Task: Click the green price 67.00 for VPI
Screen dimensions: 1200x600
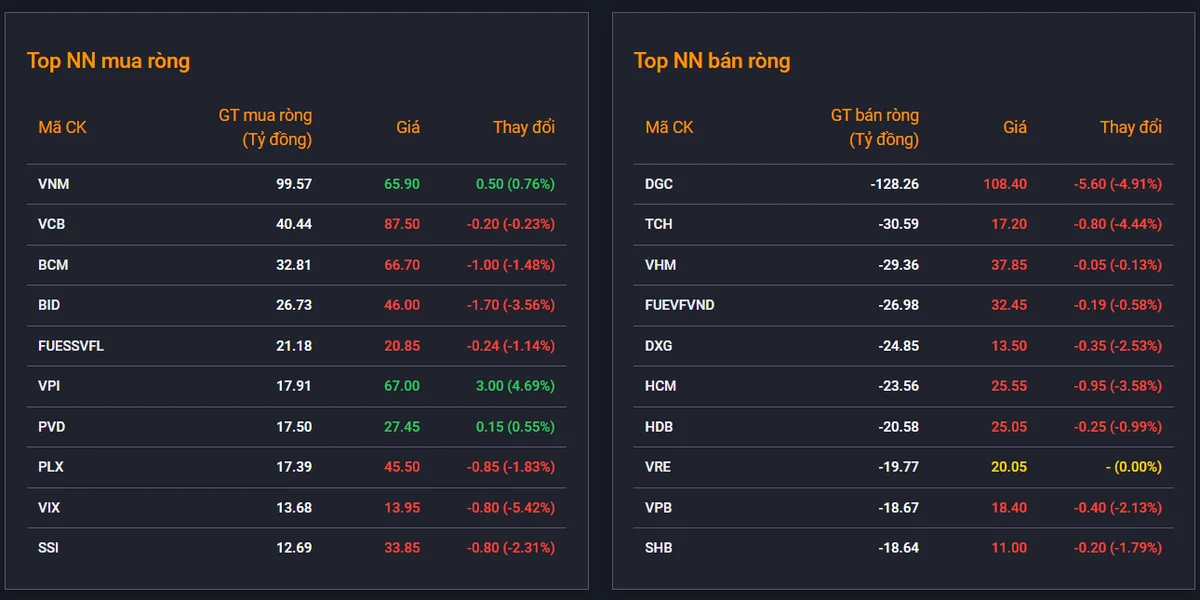Action: click(402, 386)
